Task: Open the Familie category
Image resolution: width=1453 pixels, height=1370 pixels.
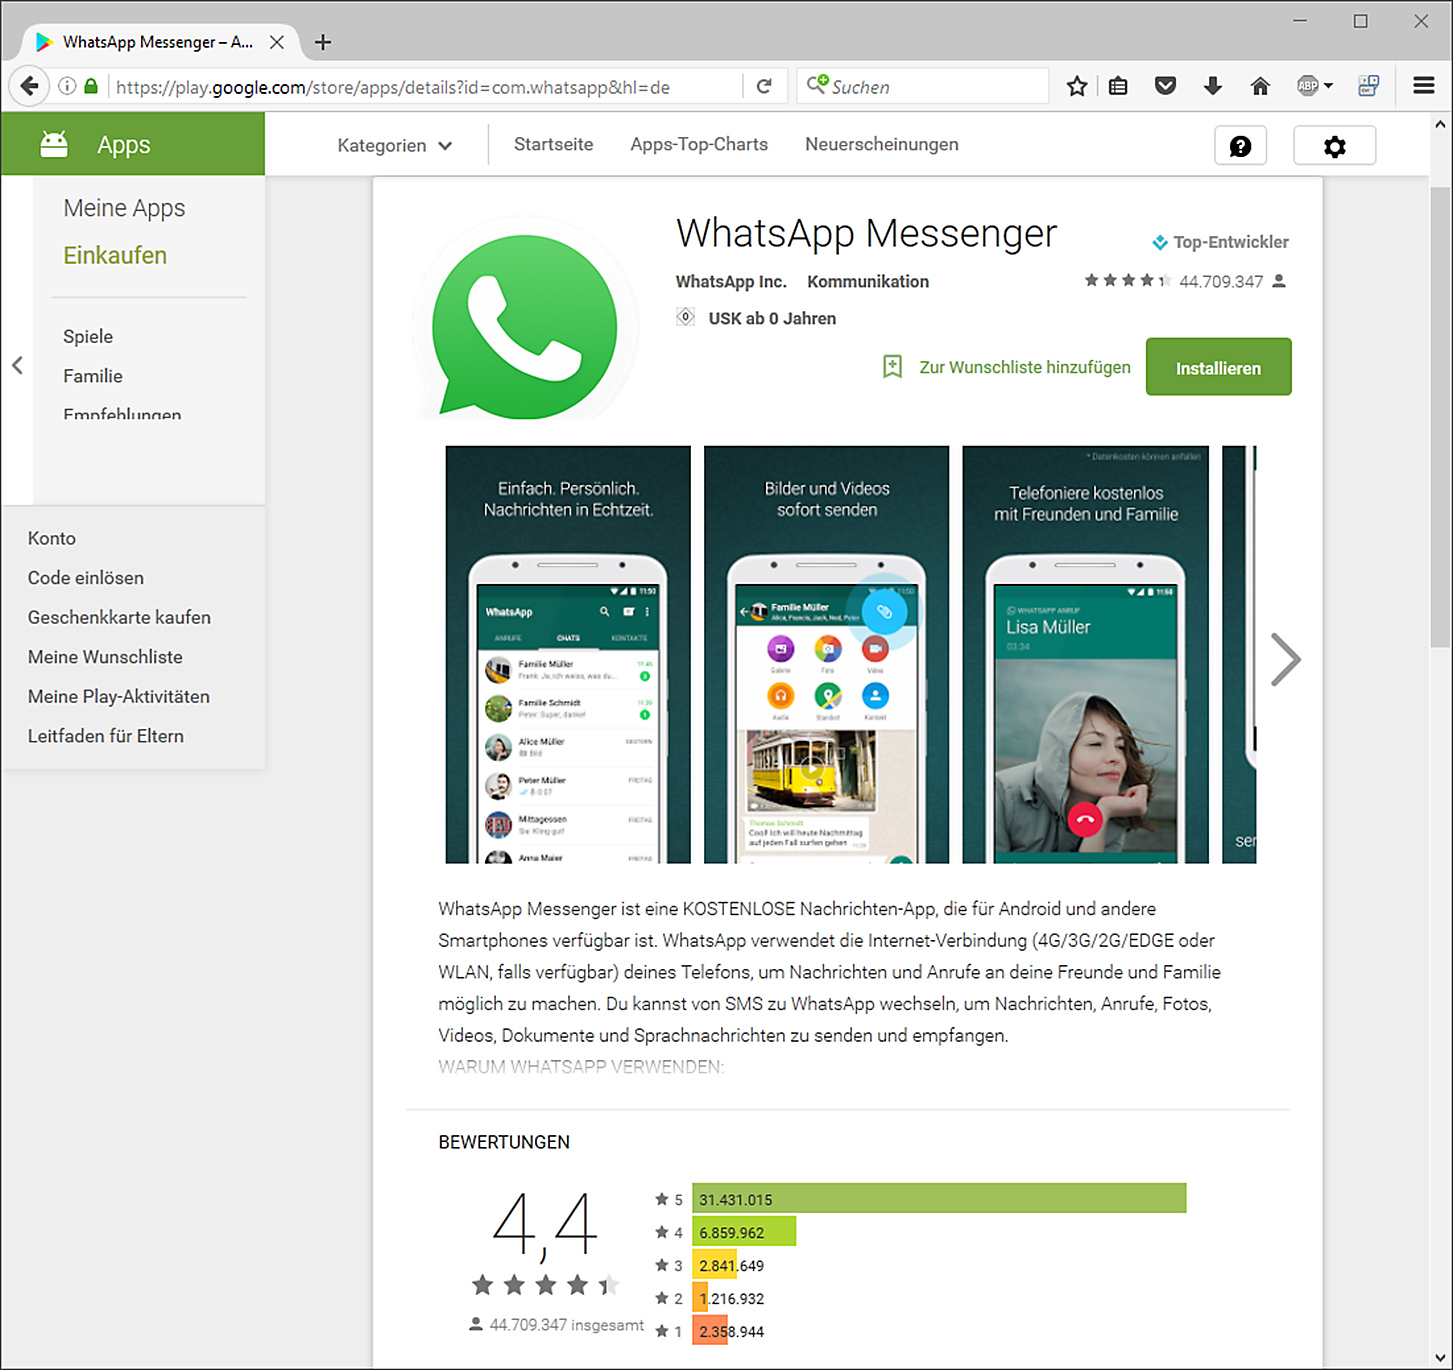Action: [93, 376]
